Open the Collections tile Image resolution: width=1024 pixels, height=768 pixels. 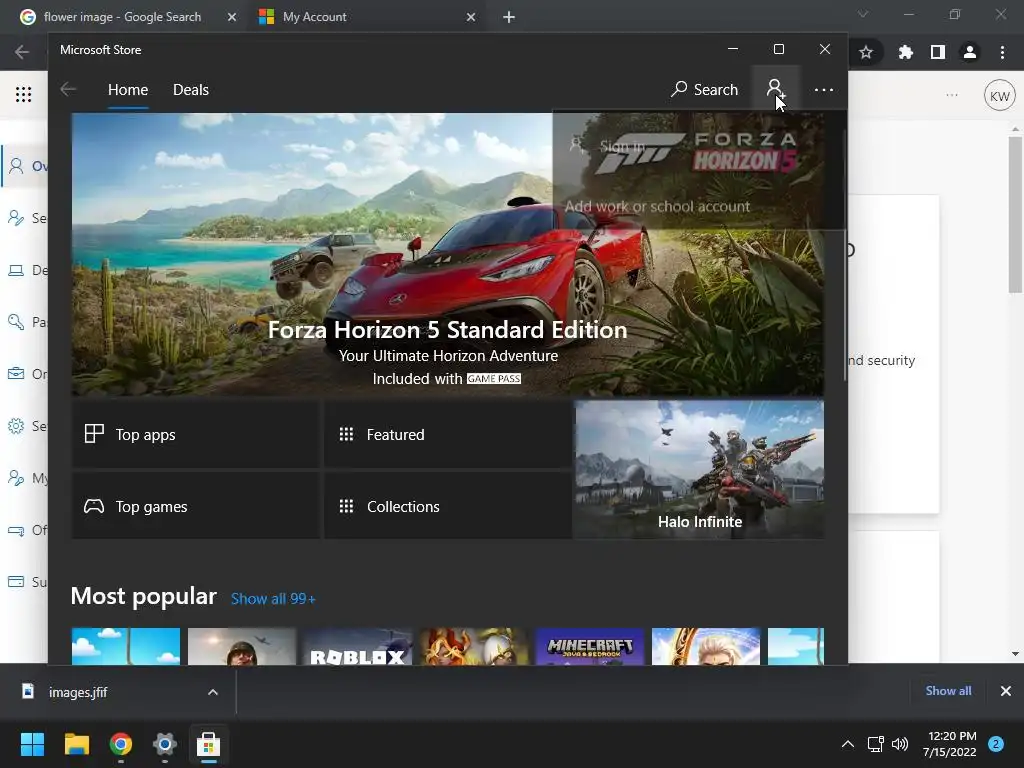(x=448, y=506)
